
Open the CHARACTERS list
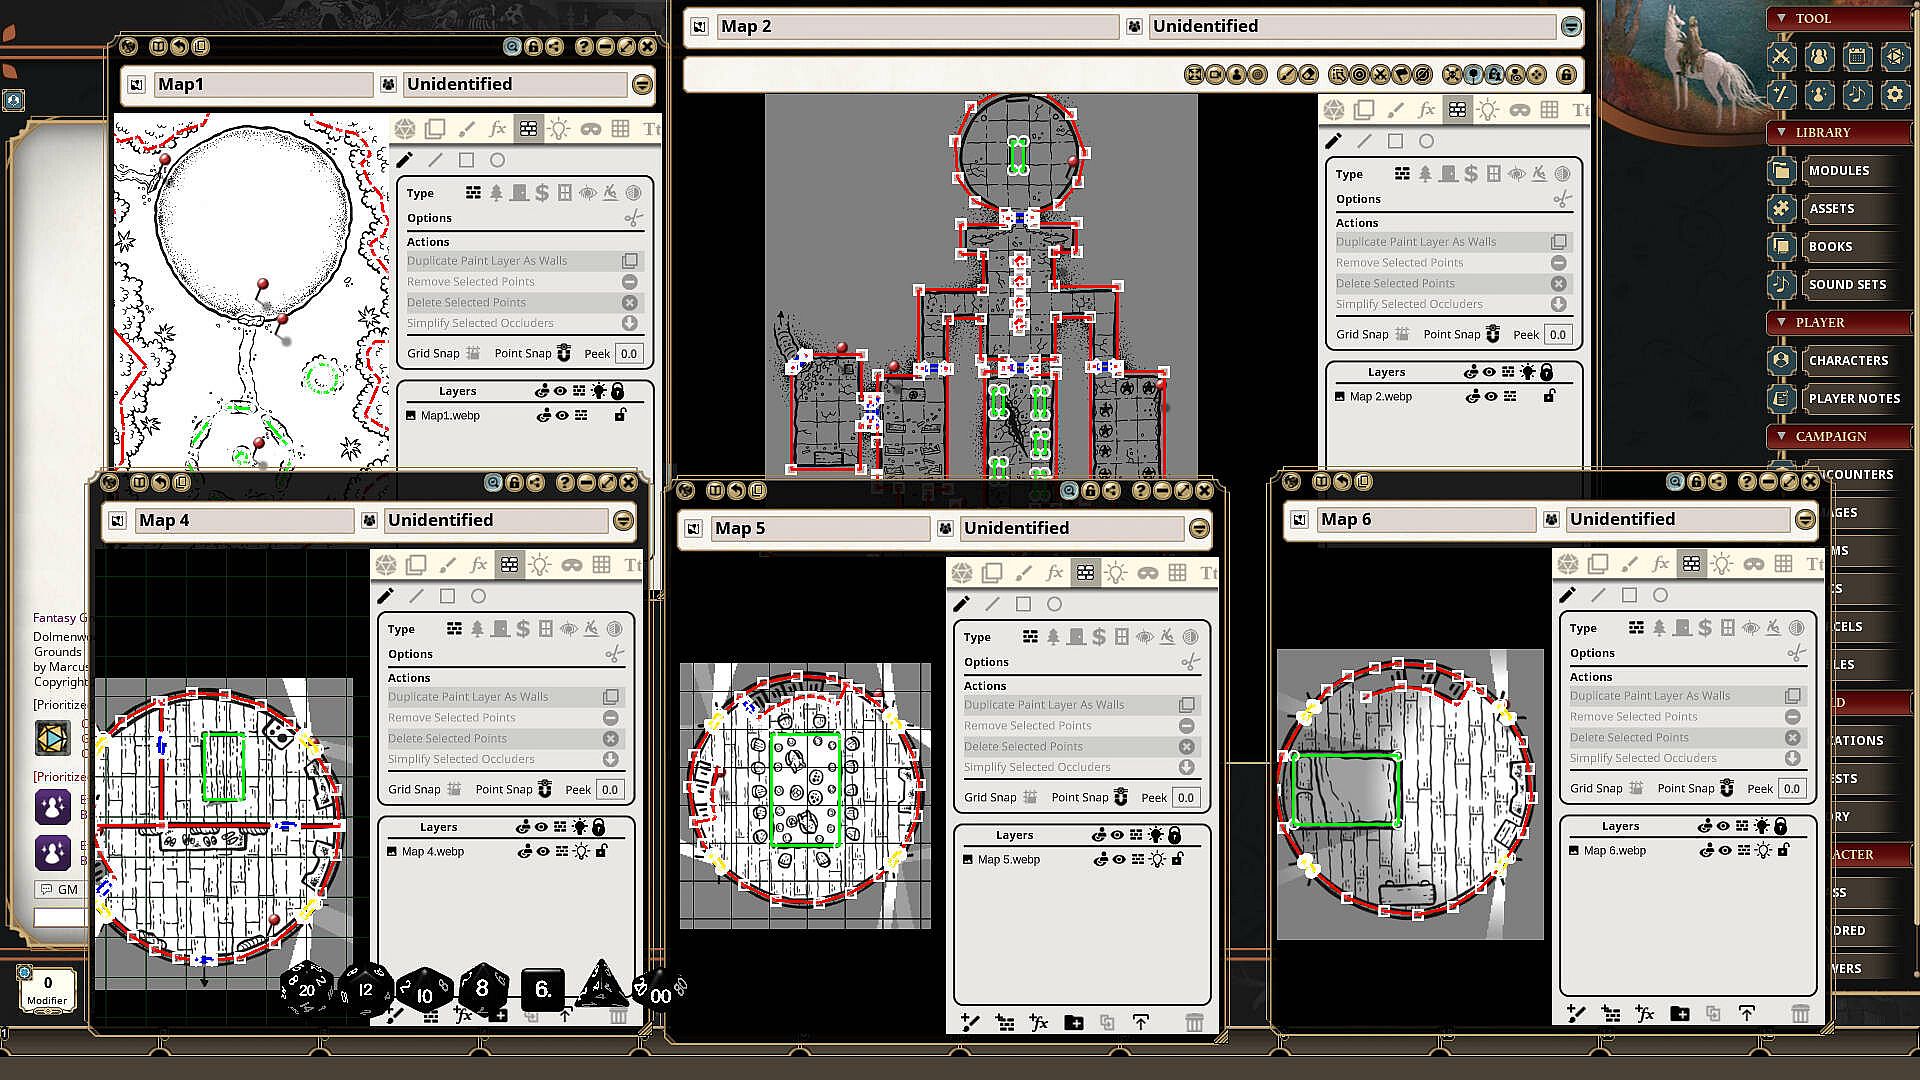[1847, 360]
